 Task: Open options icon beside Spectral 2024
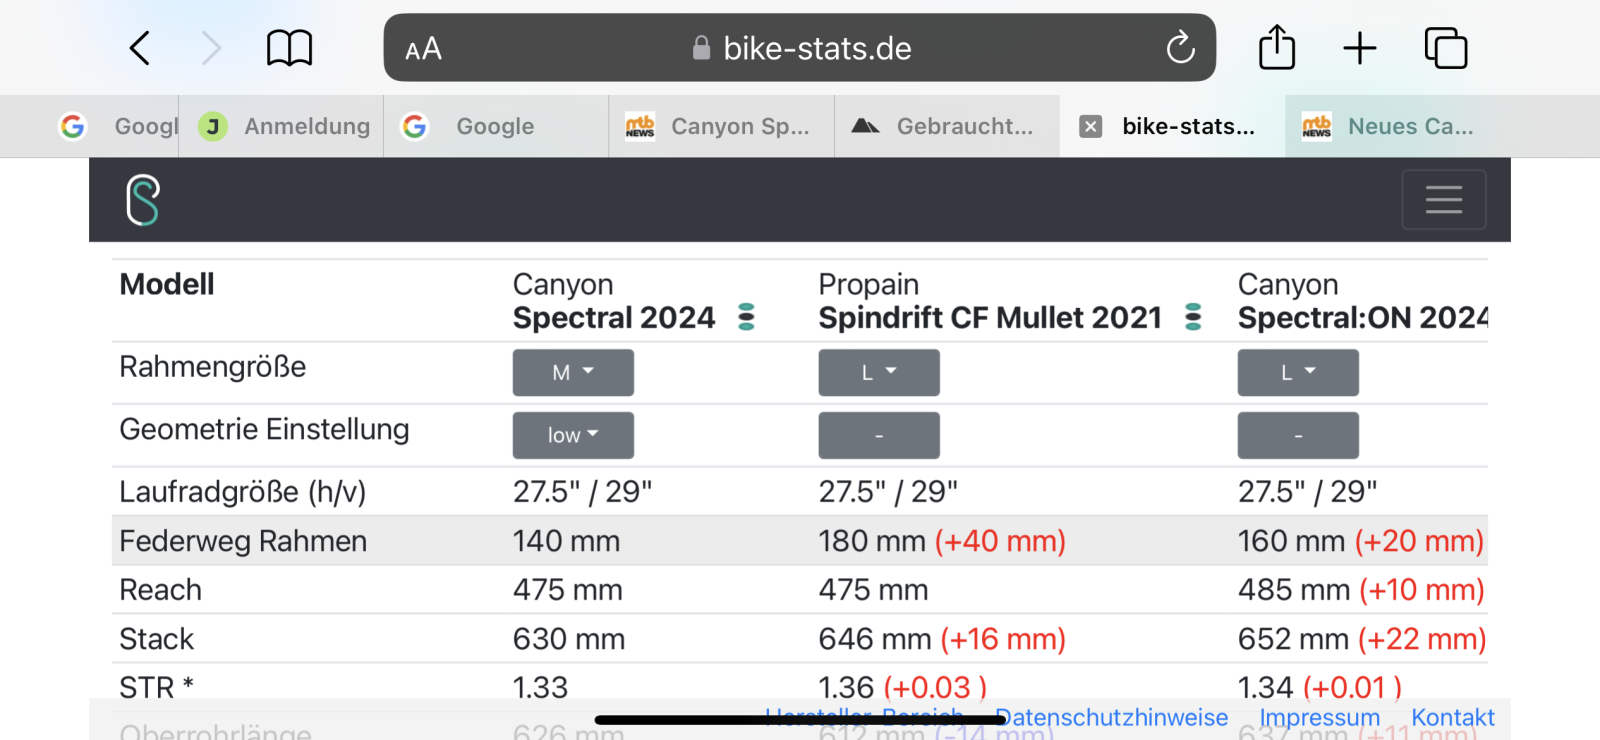(746, 317)
